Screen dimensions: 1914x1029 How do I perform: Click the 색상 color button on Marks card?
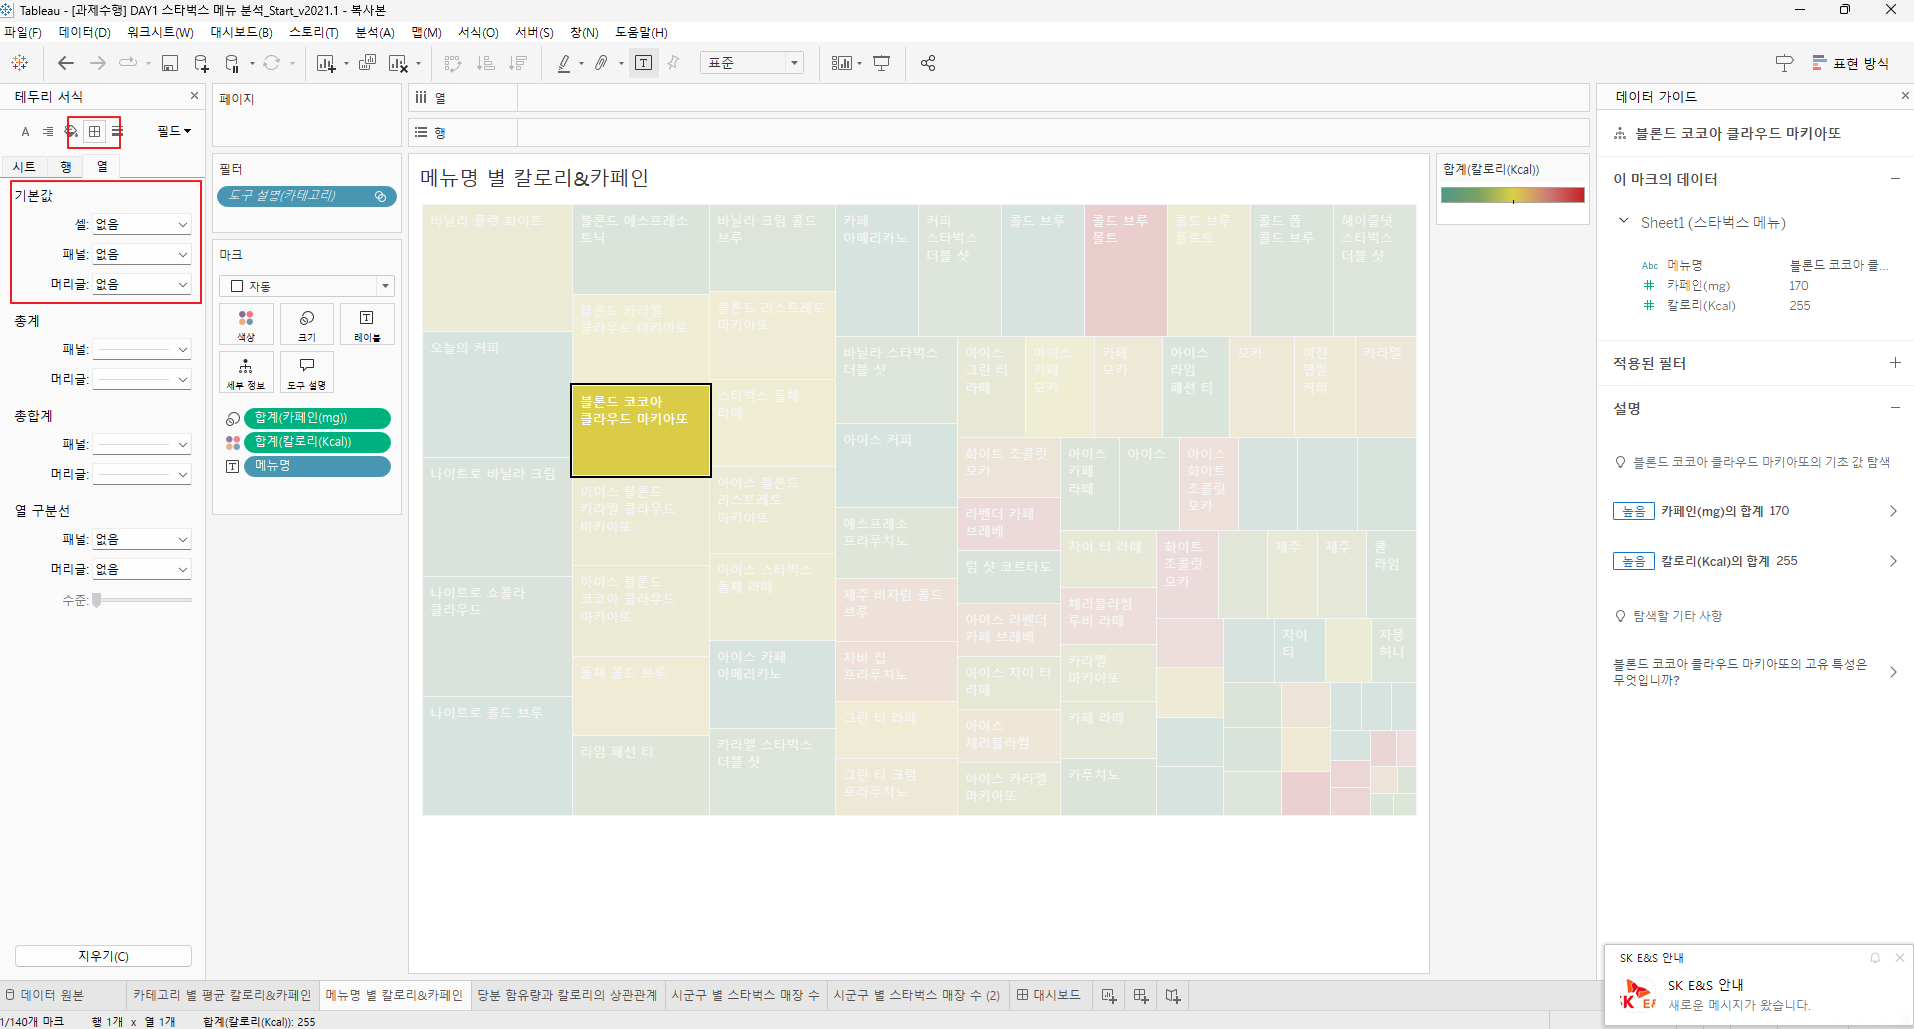(x=246, y=326)
